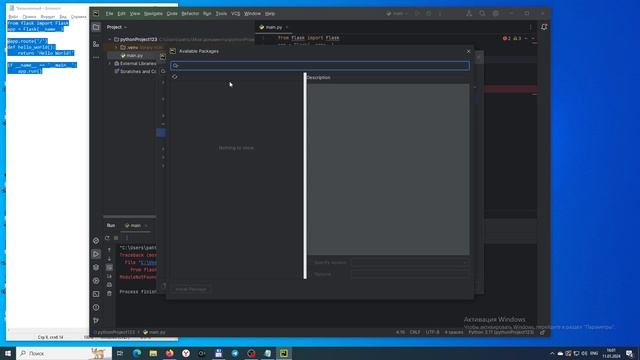
Task: Open the Run tool window sidebar icon
Action: tap(96, 254)
